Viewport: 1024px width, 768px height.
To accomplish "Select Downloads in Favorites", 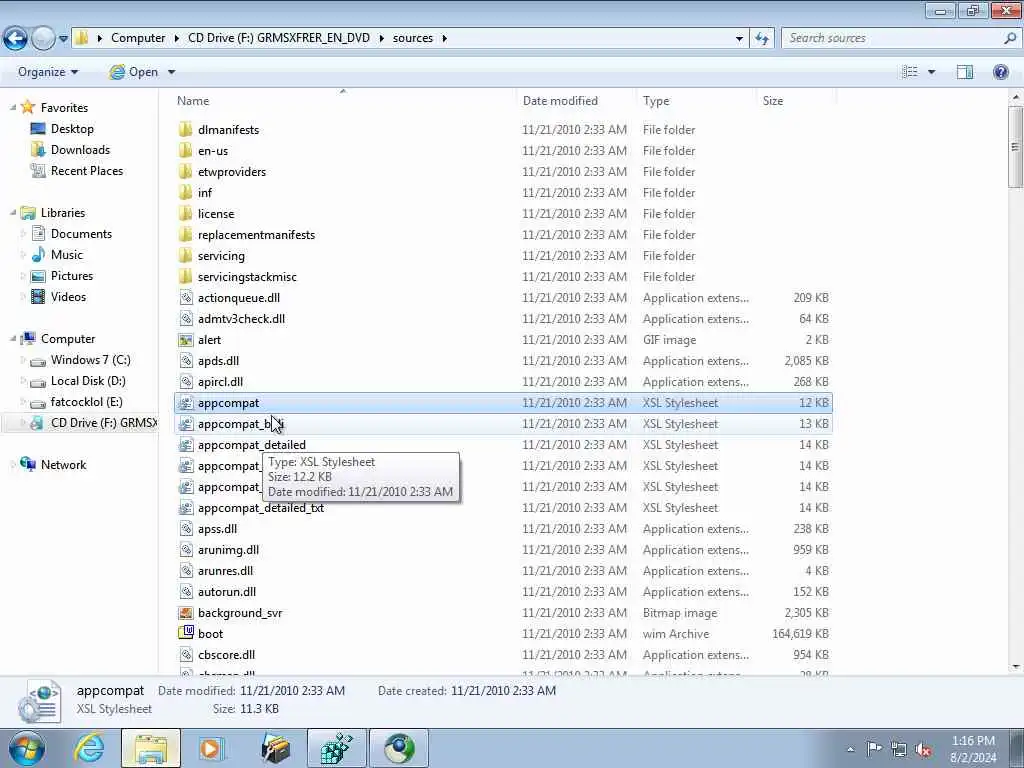I will pos(80,150).
